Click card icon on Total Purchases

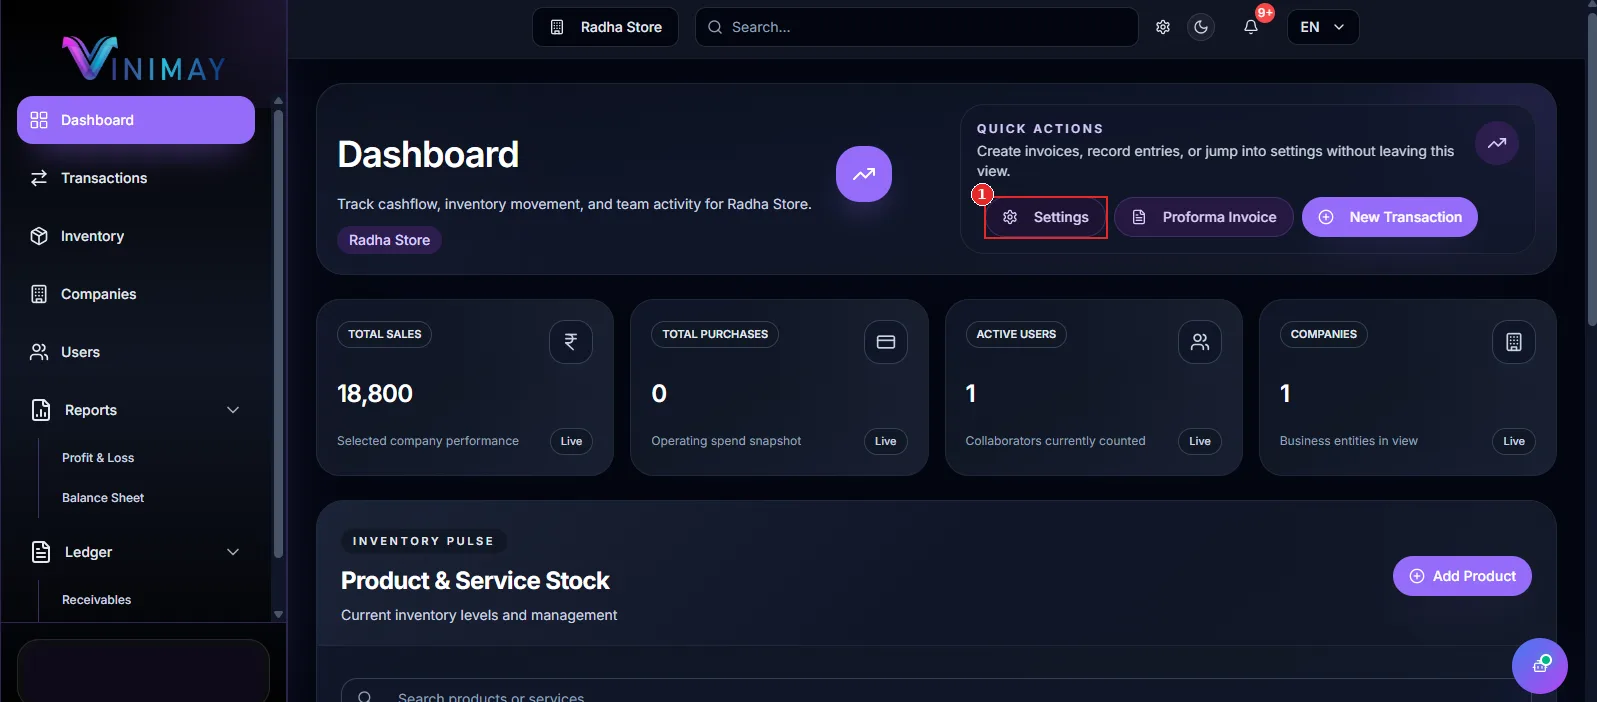tap(886, 342)
